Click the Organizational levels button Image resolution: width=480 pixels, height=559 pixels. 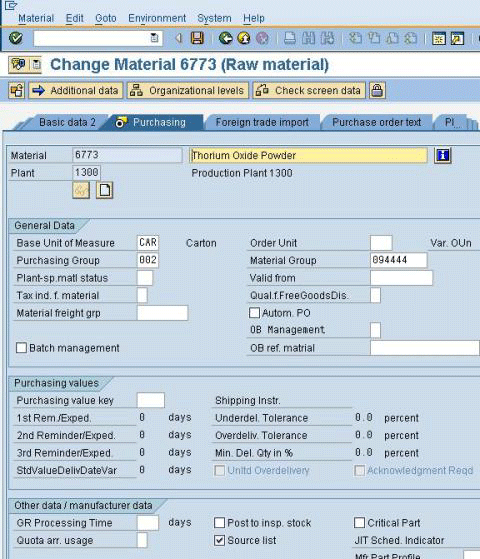(x=188, y=91)
